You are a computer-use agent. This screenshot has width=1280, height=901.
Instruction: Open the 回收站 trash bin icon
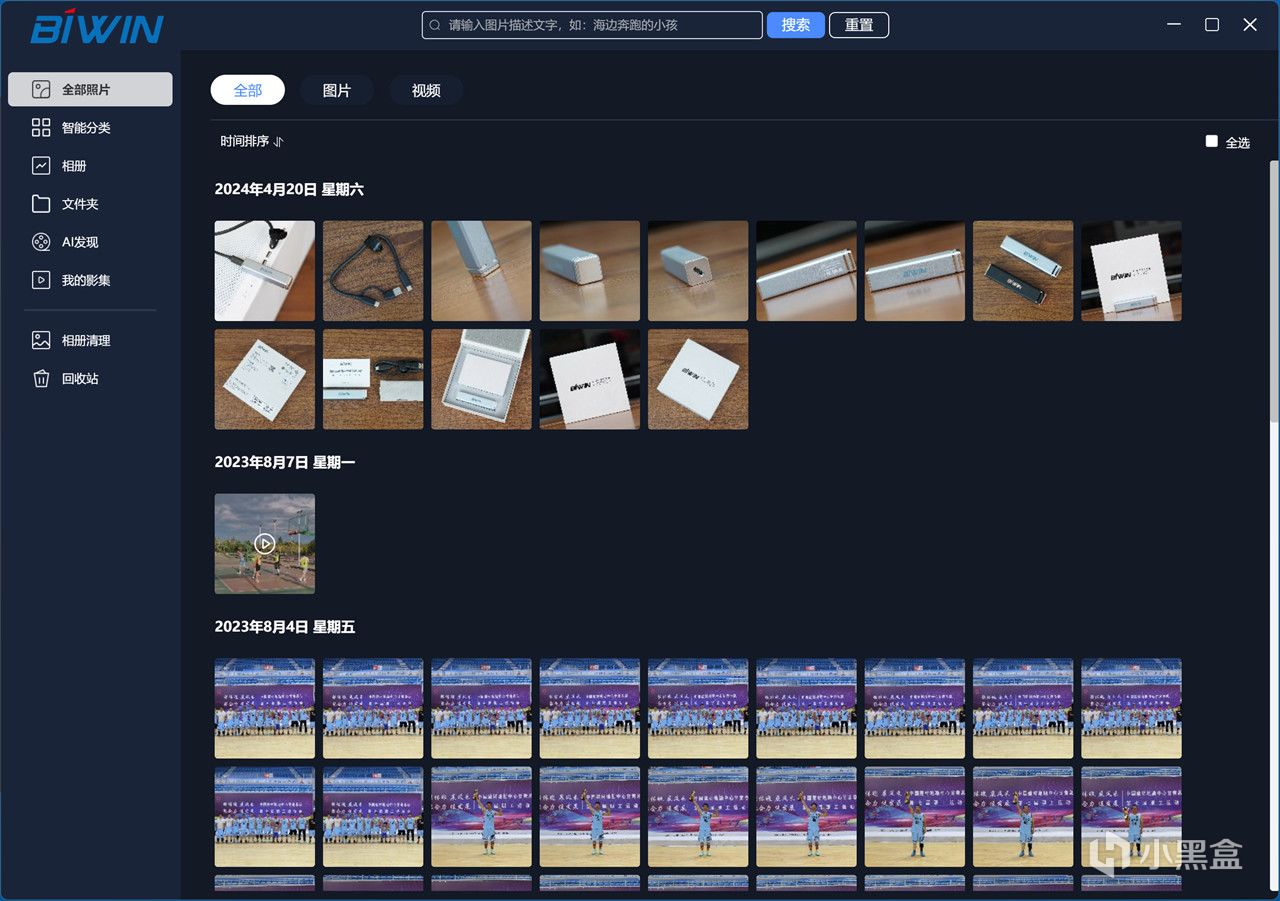click(41, 378)
